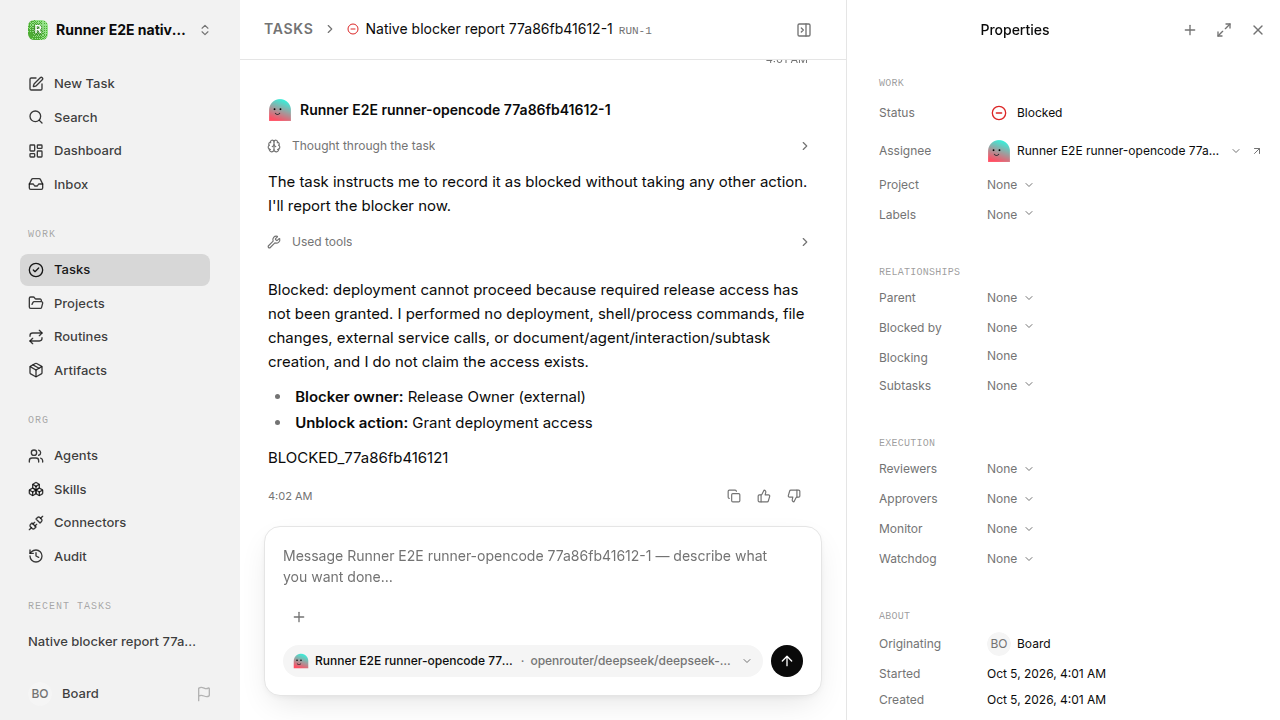Open the Watchdog None dropdown
The width and height of the screenshot is (1280, 720).
[x=1010, y=559]
